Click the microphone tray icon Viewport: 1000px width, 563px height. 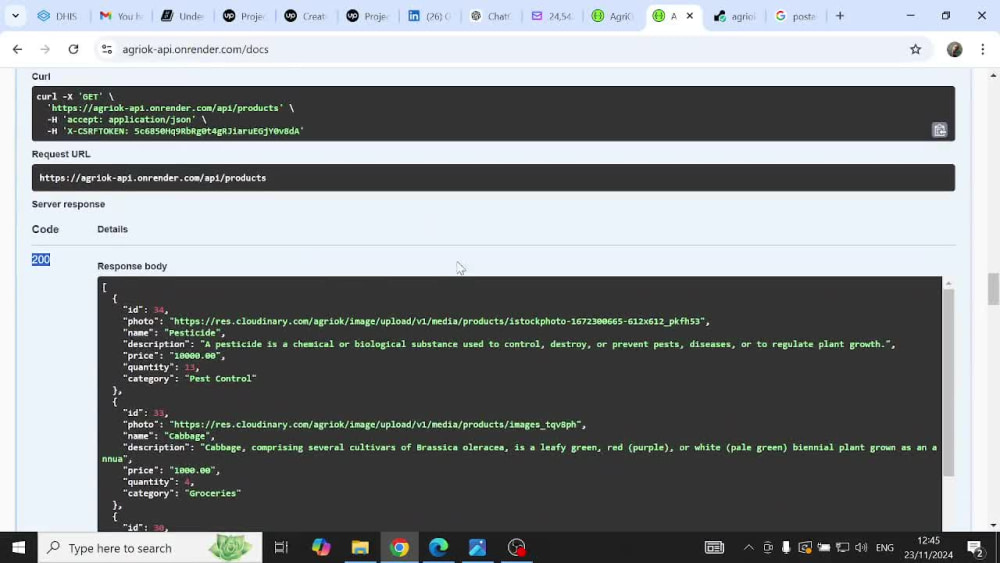(x=786, y=547)
